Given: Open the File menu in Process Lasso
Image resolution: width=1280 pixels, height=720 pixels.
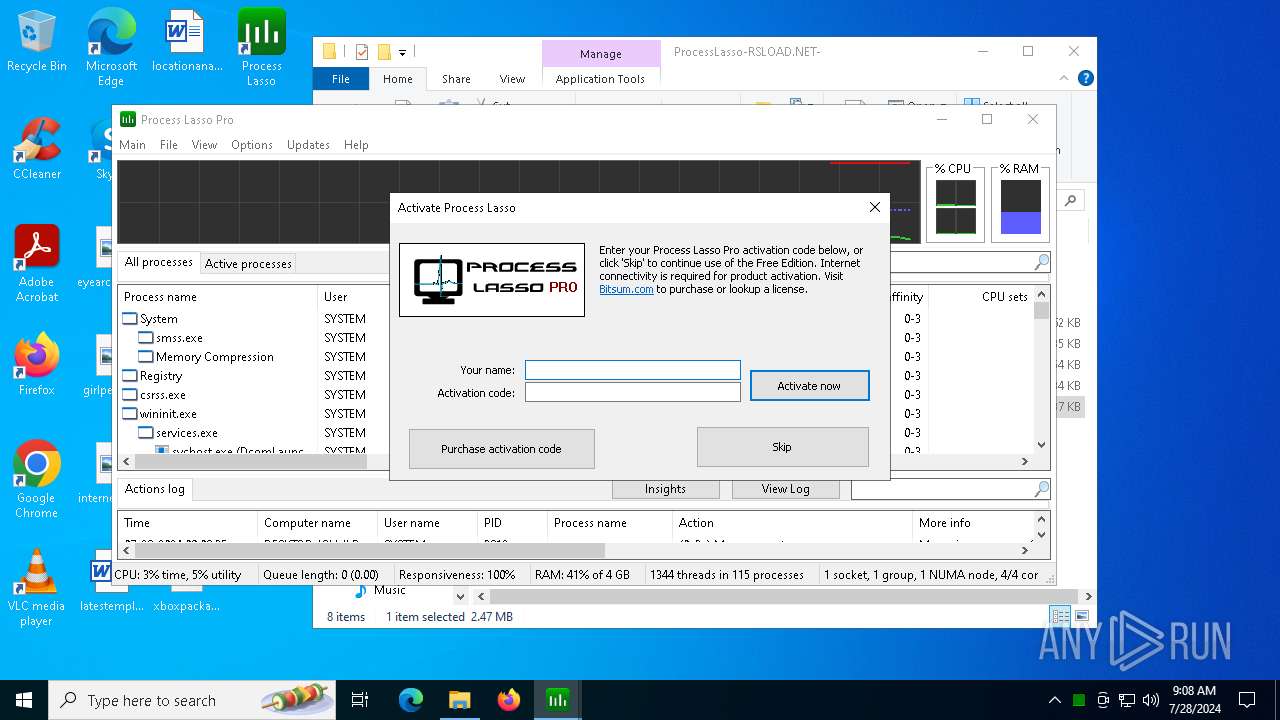Looking at the screenshot, I should 169,145.
